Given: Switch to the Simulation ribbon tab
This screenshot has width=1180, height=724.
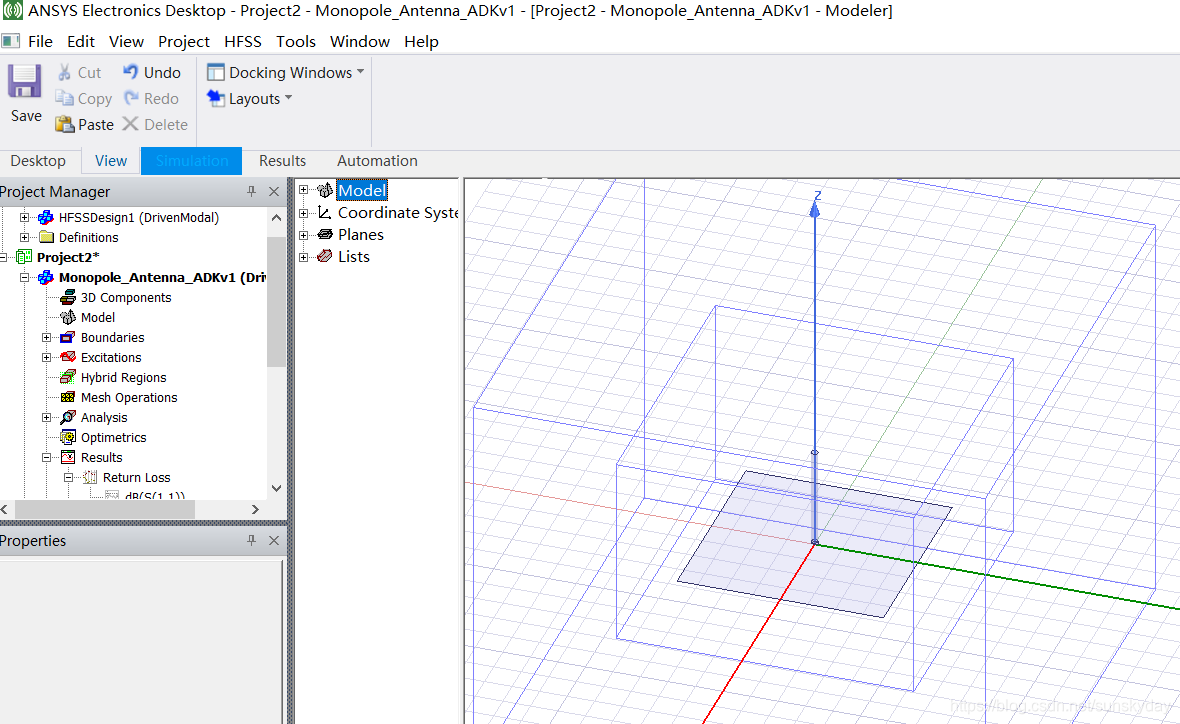Looking at the screenshot, I should point(191,160).
